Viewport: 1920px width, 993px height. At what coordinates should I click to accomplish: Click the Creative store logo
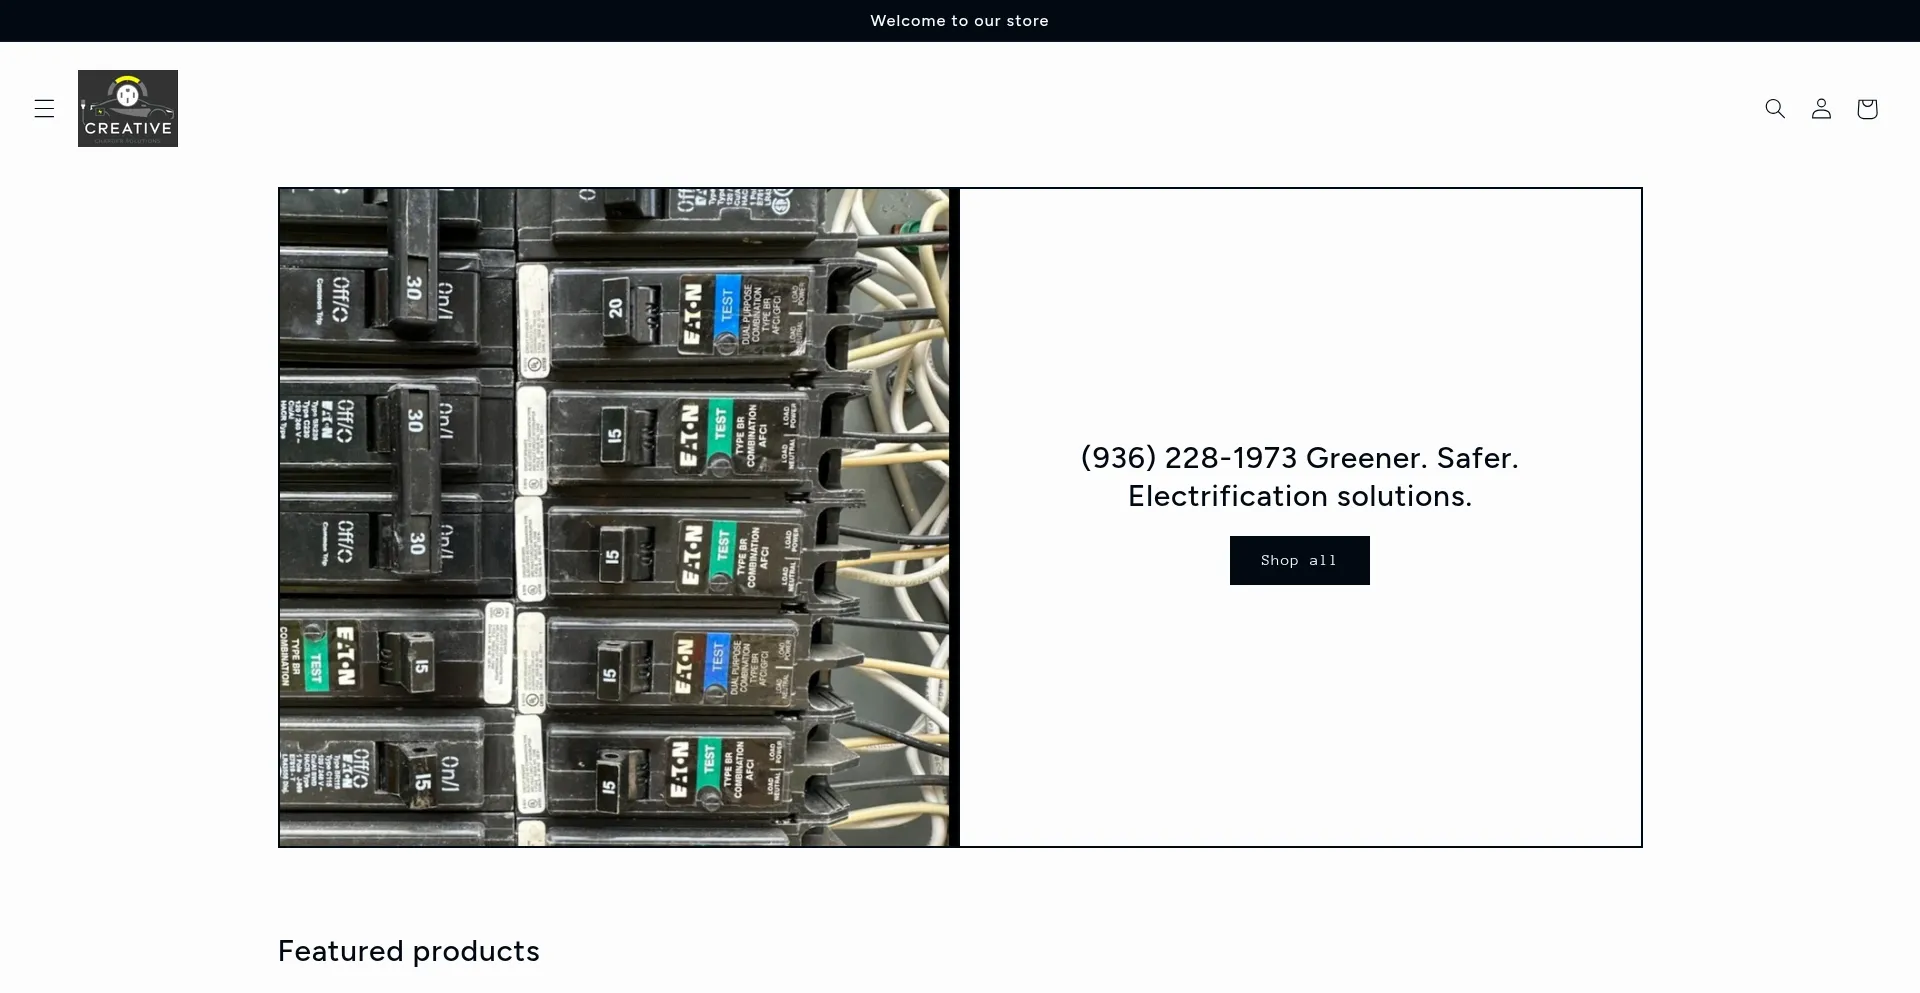[x=128, y=108]
